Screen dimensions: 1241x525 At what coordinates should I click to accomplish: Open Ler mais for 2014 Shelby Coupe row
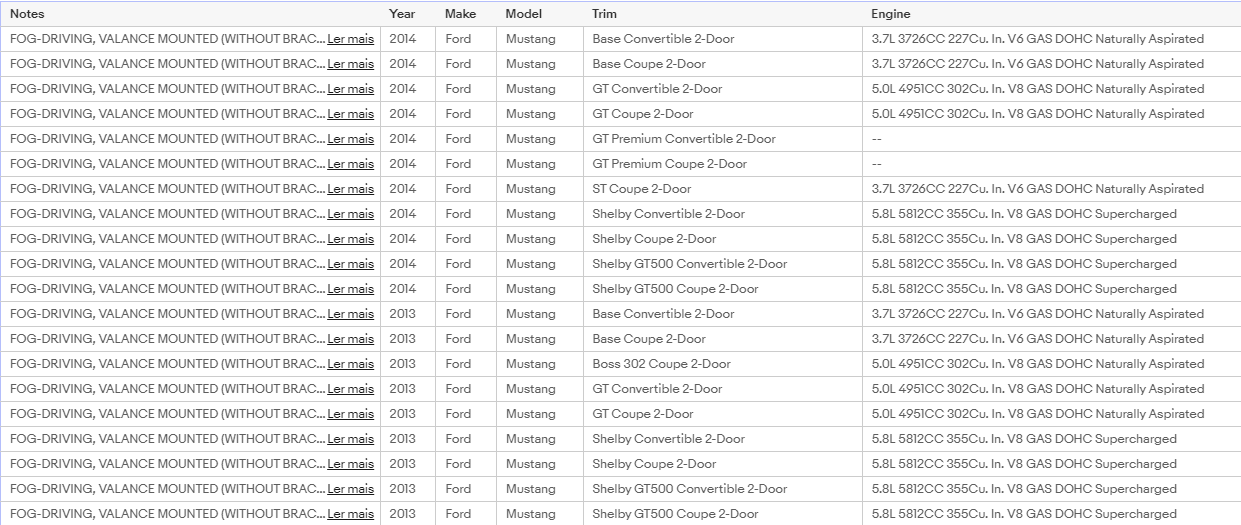tap(351, 239)
